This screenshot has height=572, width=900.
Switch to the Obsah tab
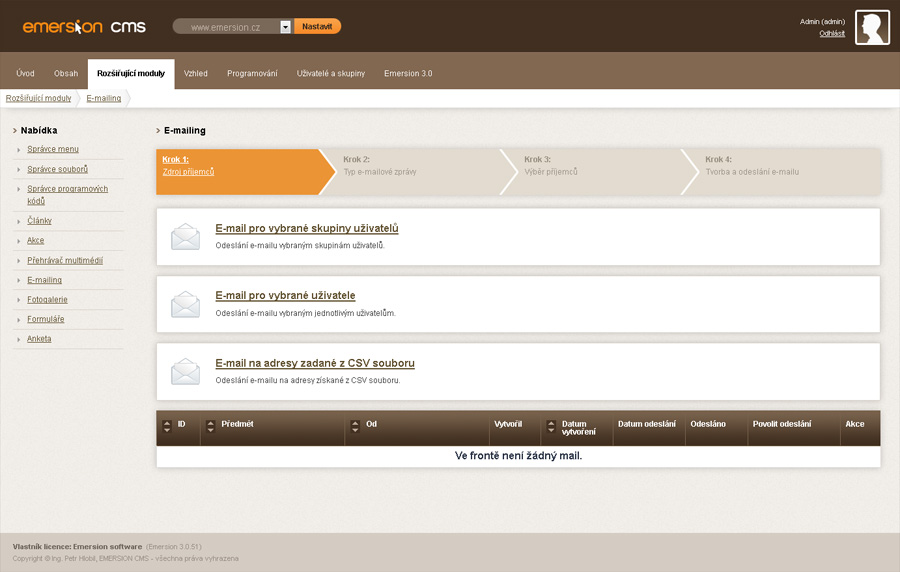click(66, 73)
